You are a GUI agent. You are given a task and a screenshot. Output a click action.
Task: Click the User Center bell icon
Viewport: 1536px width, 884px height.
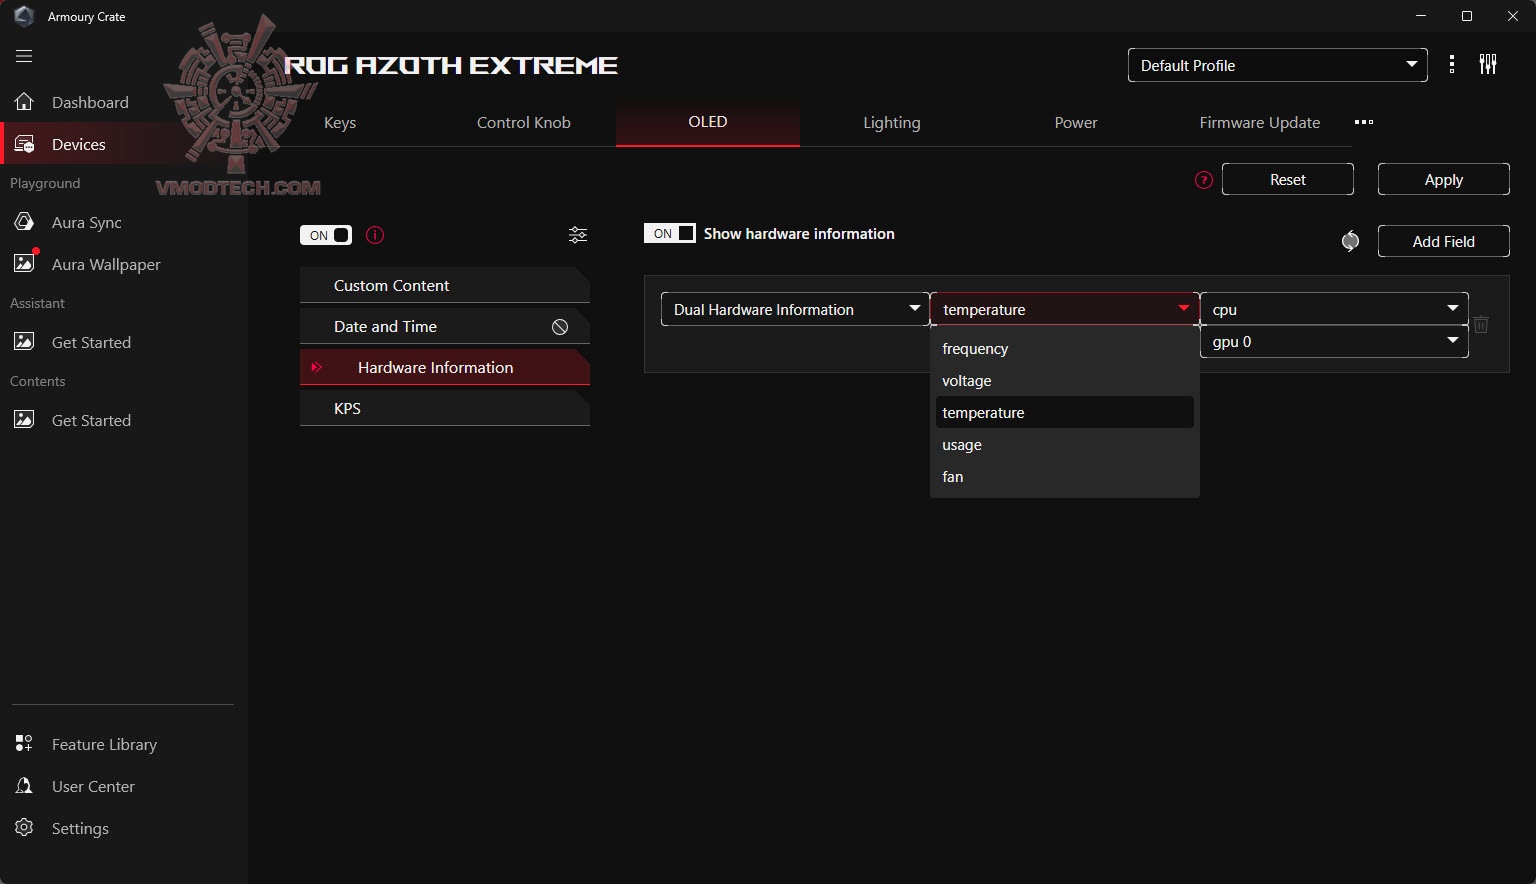pyautogui.click(x=24, y=786)
